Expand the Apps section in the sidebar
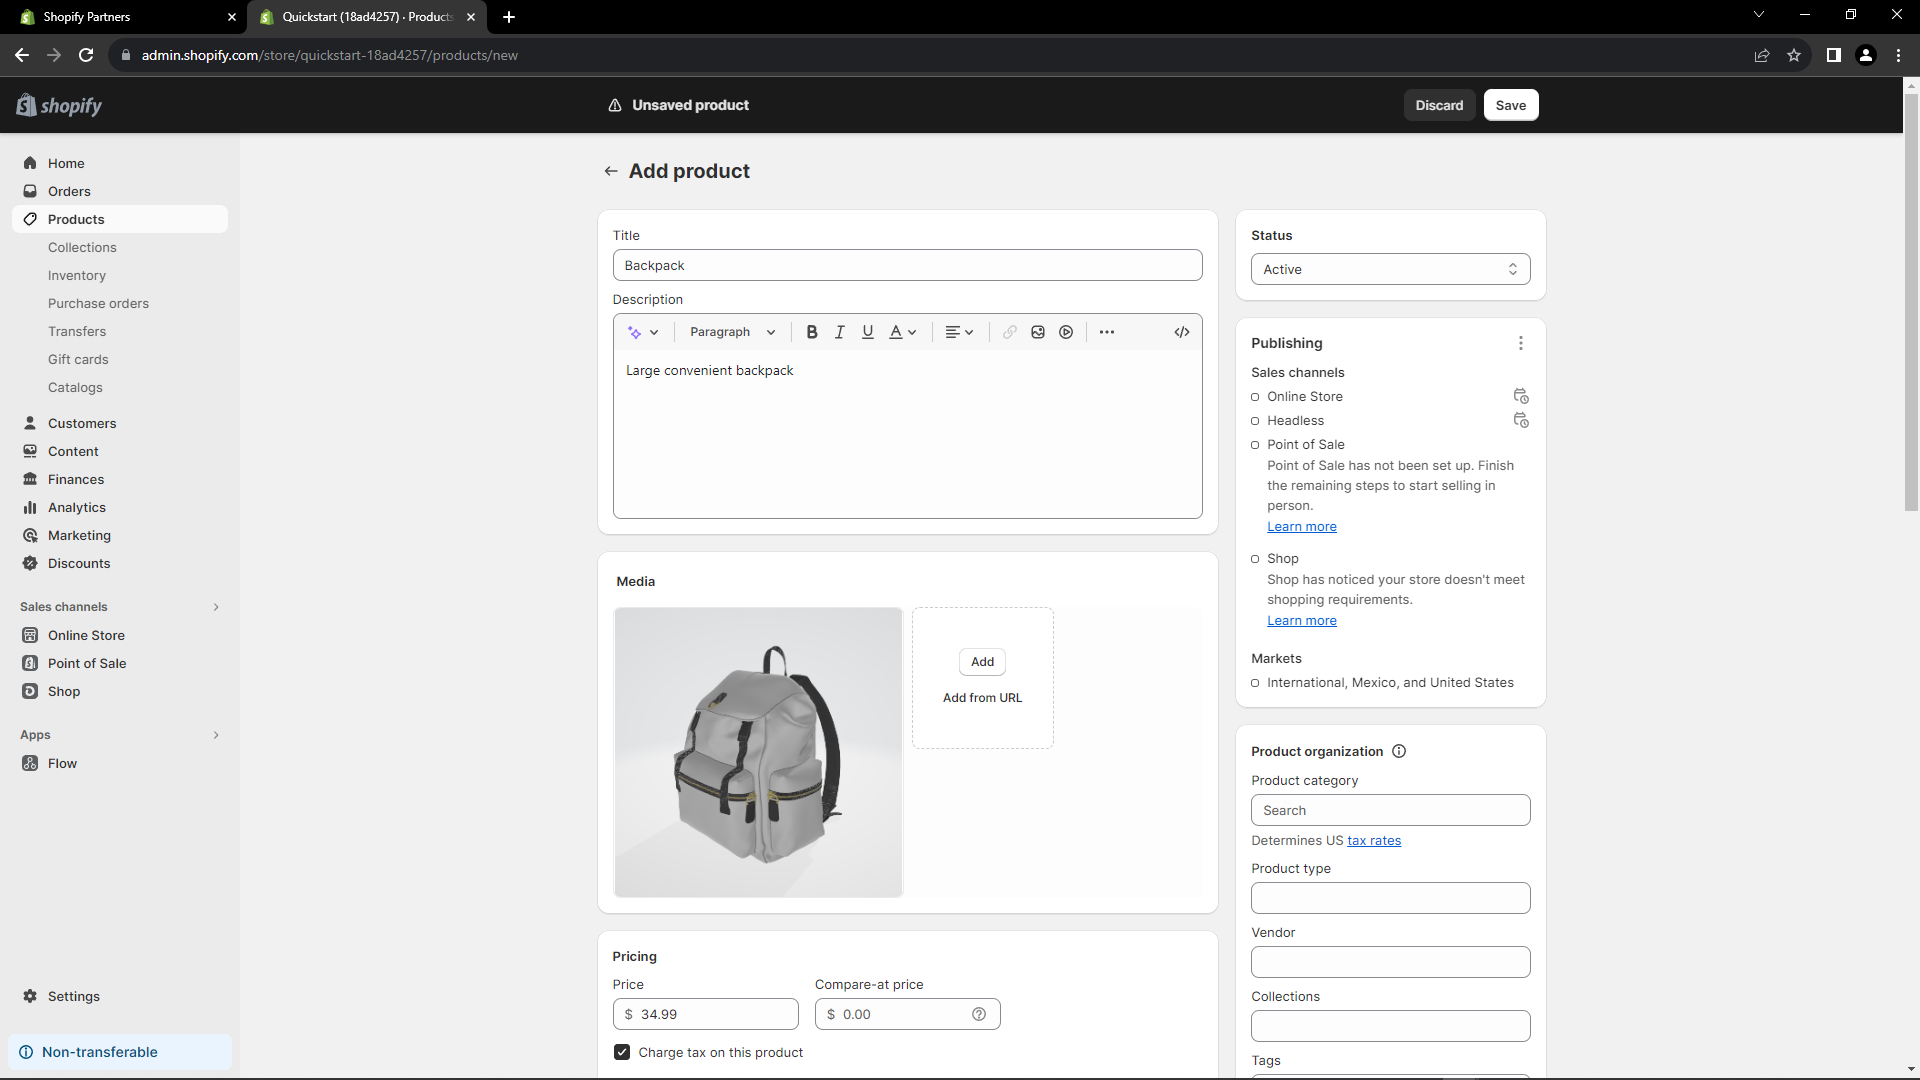This screenshot has width=1920, height=1080. click(x=216, y=735)
